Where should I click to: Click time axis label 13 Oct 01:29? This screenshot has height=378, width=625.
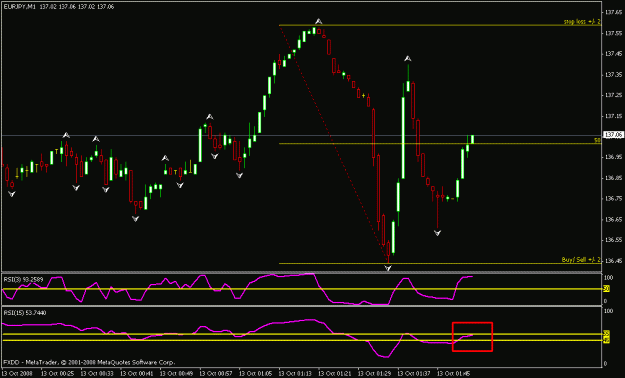pyautogui.click(x=374, y=374)
